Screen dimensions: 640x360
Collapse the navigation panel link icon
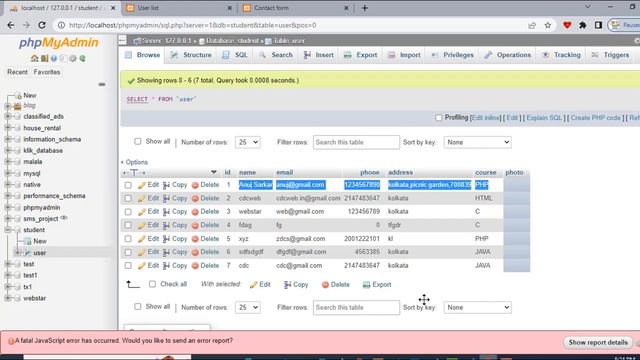coord(102,84)
